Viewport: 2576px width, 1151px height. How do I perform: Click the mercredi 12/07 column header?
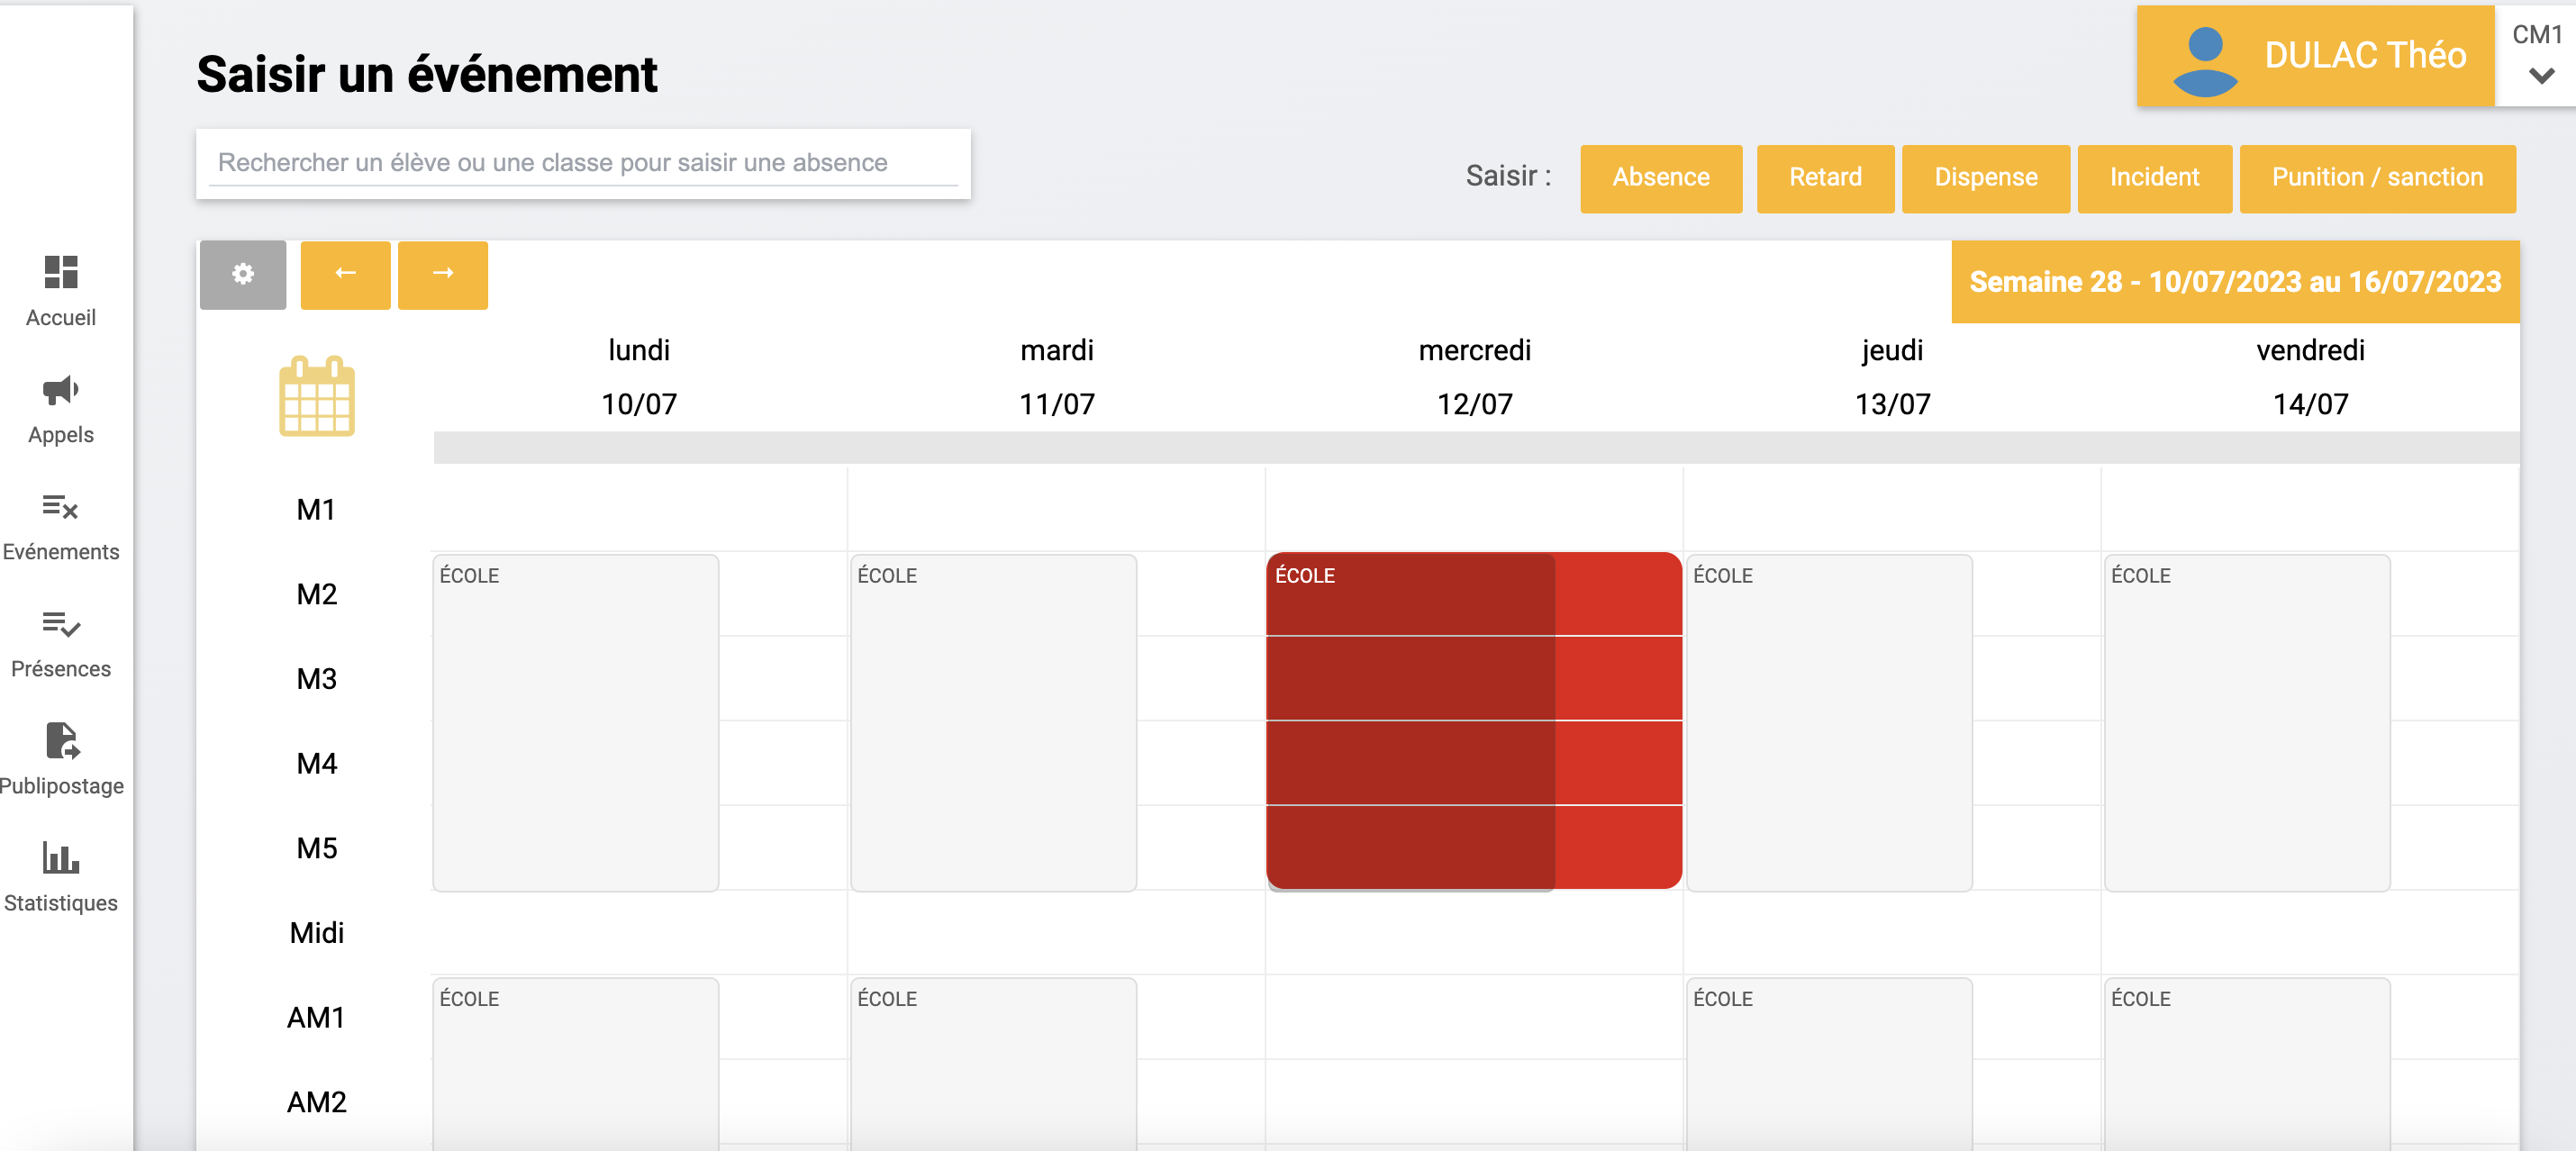pyautogui.click(x=1474, y=377)
